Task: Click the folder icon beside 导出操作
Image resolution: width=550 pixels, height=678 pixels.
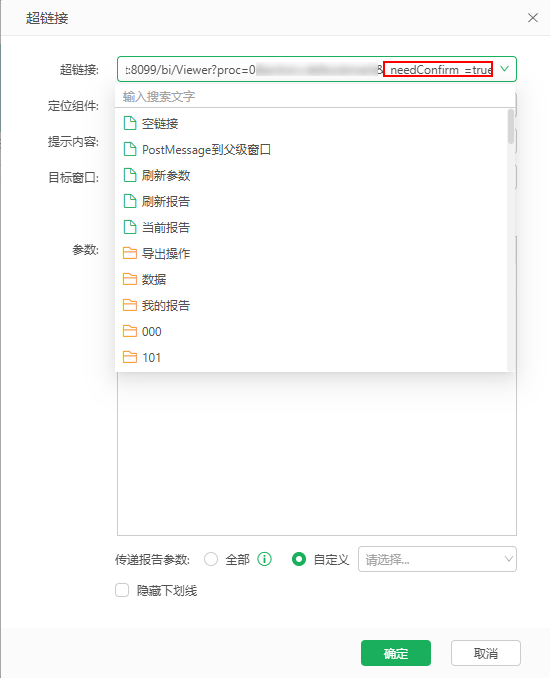Action: click(130, 253)
